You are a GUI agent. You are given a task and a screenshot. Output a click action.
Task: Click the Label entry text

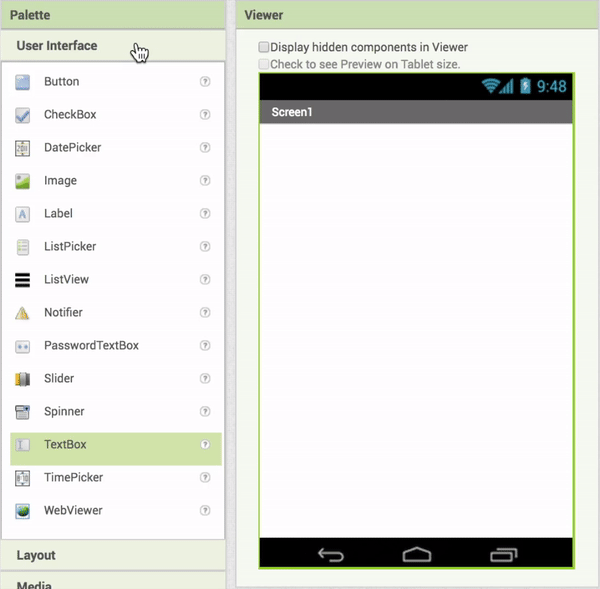coord(58,213)
